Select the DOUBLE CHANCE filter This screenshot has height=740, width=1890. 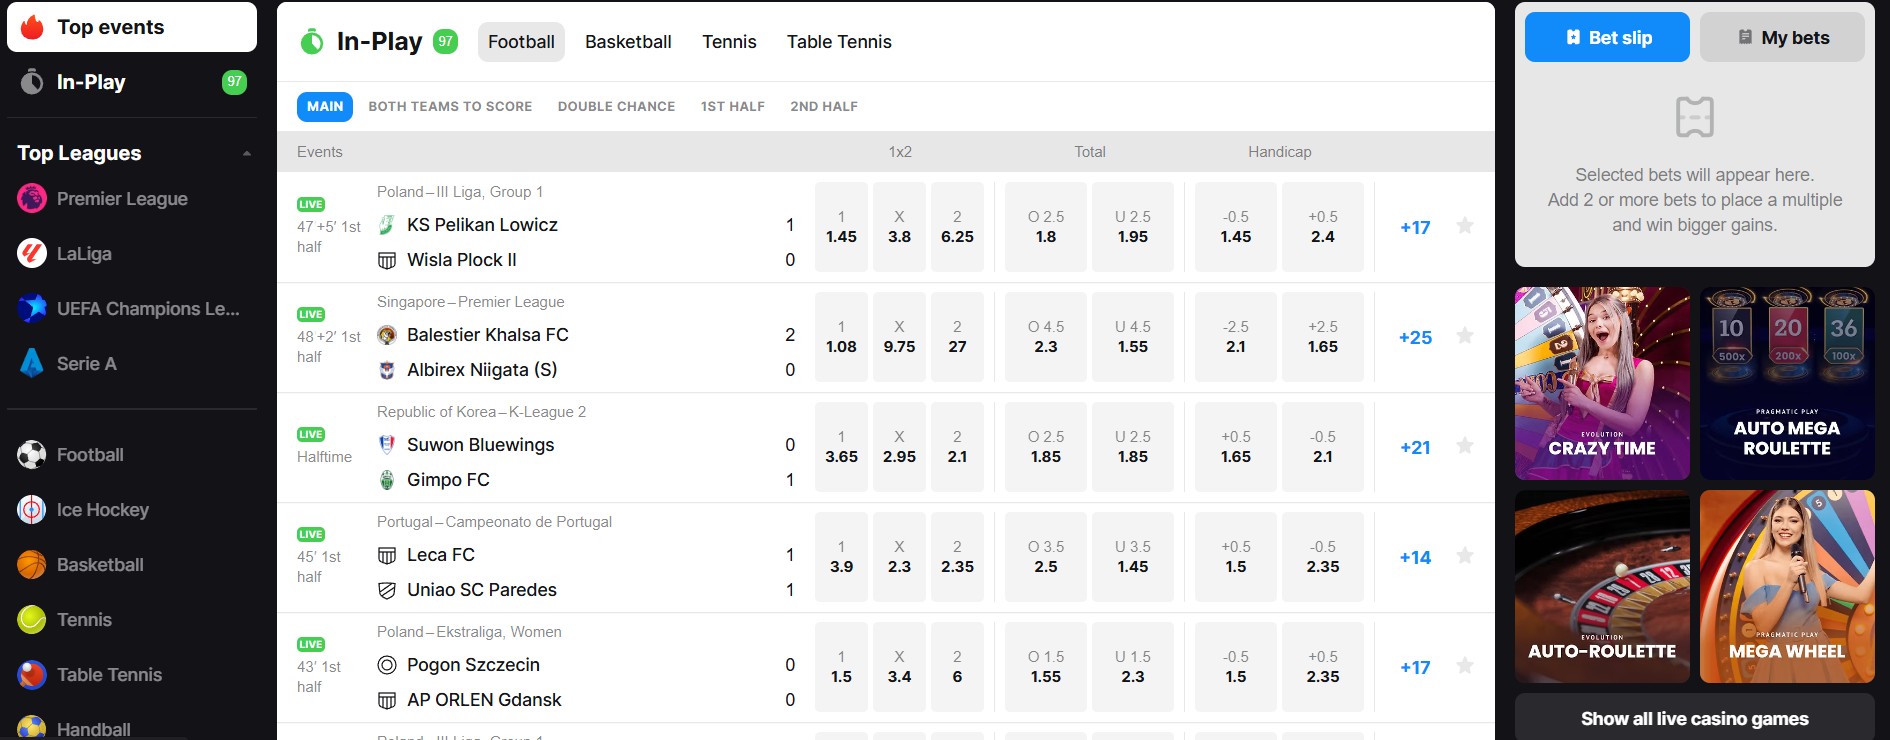tap(616, 106)
